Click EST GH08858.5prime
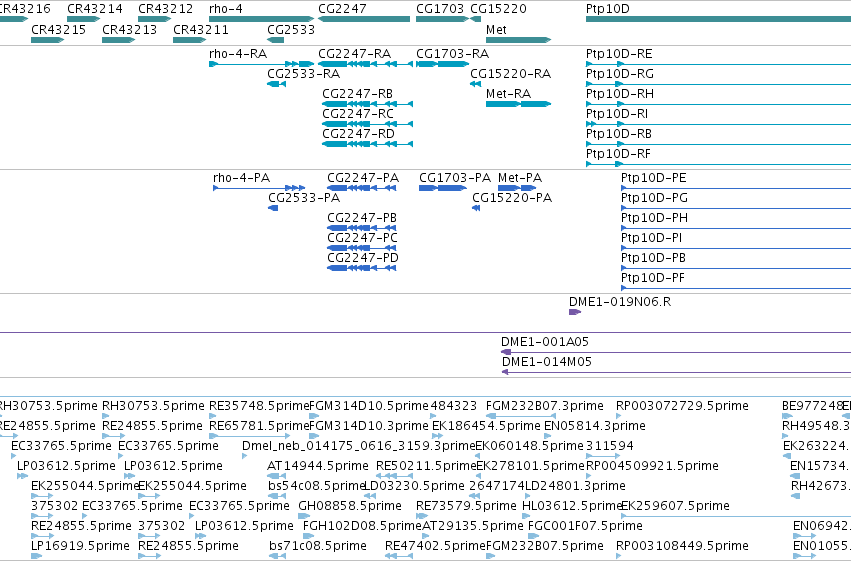 (x=350, y=506)
